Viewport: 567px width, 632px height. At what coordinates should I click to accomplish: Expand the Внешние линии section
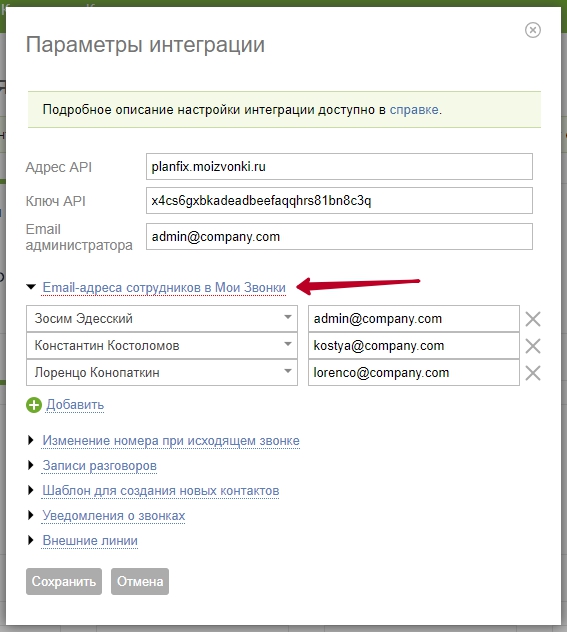click(90, 541)
